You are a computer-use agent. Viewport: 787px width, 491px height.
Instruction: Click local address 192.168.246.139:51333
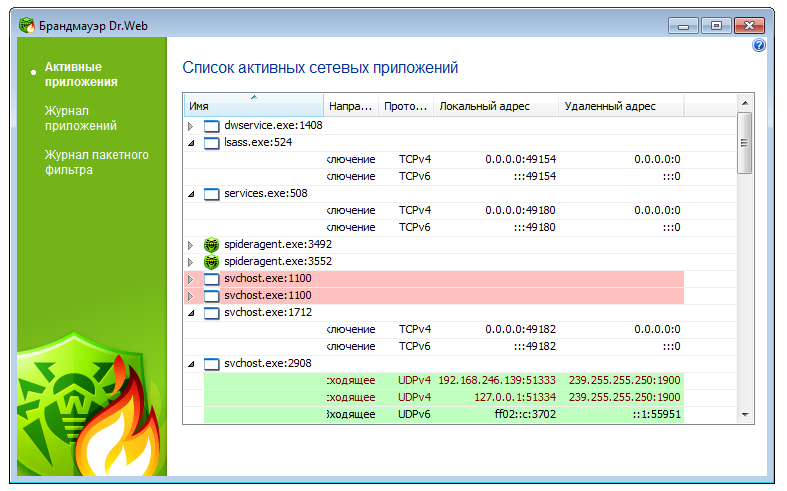[497, 380]
